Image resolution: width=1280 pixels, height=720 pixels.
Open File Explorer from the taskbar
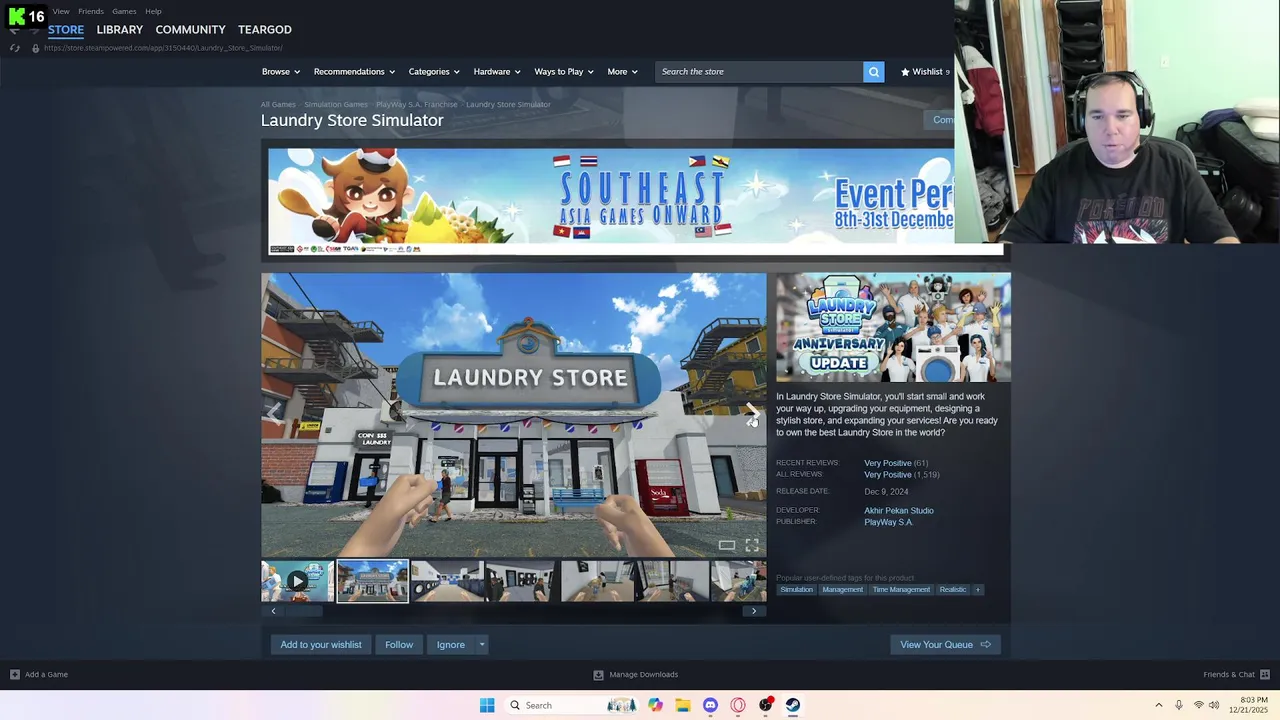coord(683,705)
